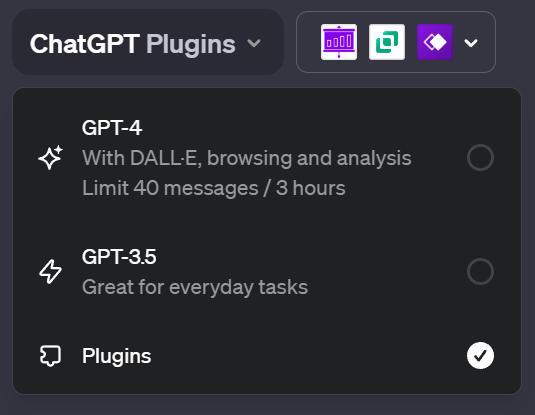
Task: Click the 'ChatGPT' title text
Action: point(85,44)
